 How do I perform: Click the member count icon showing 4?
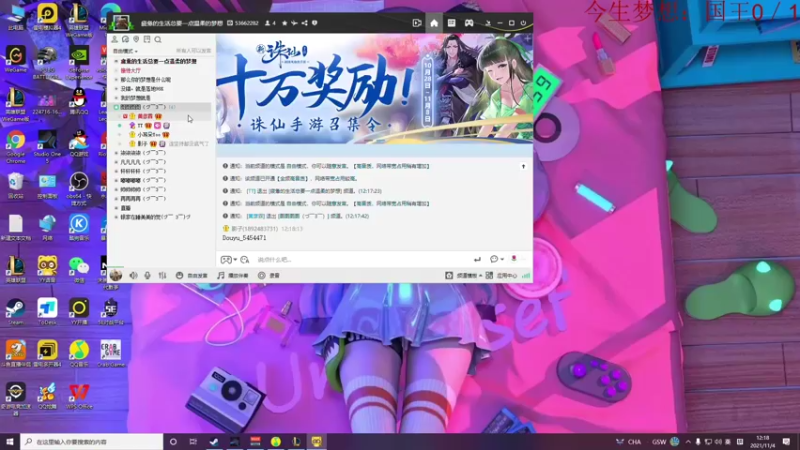[x=270, y=23]
